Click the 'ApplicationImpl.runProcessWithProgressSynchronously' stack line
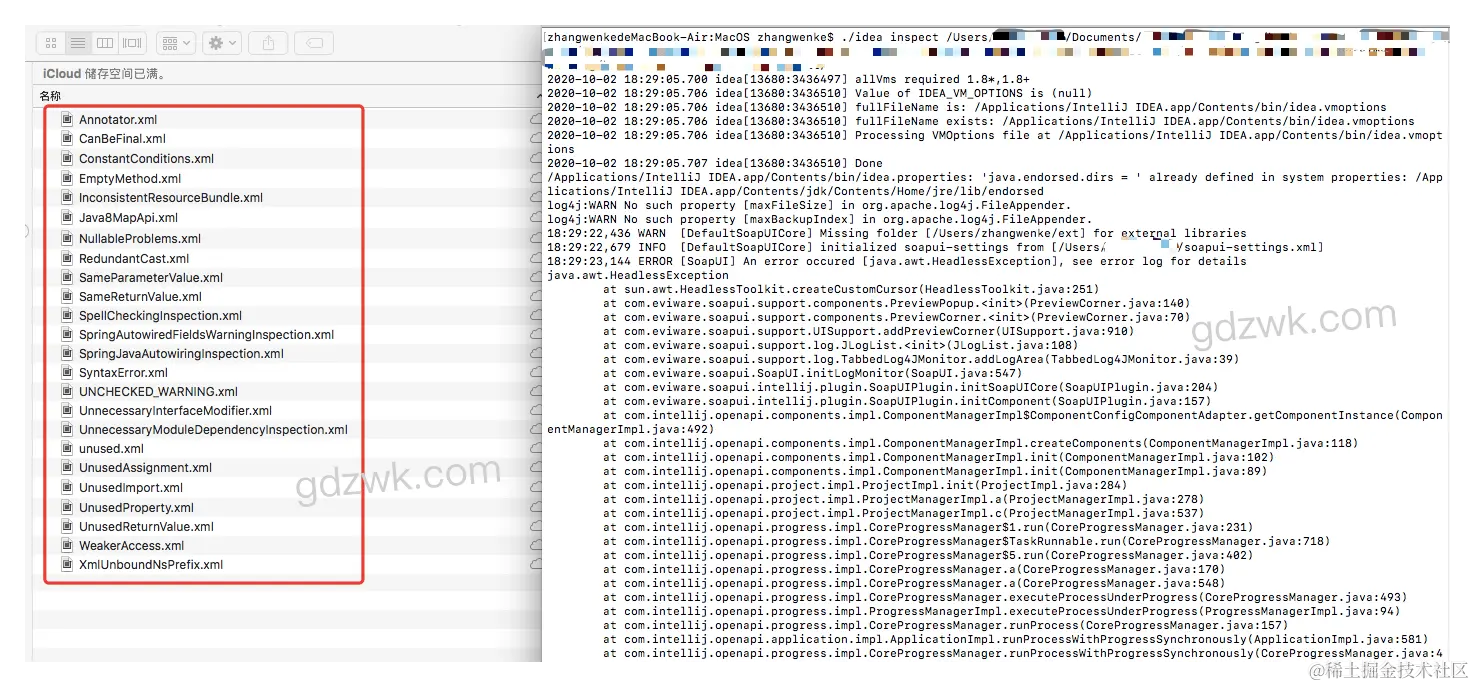Image resolution: width=1475 pixels, height=687 pixels. 1015,639
